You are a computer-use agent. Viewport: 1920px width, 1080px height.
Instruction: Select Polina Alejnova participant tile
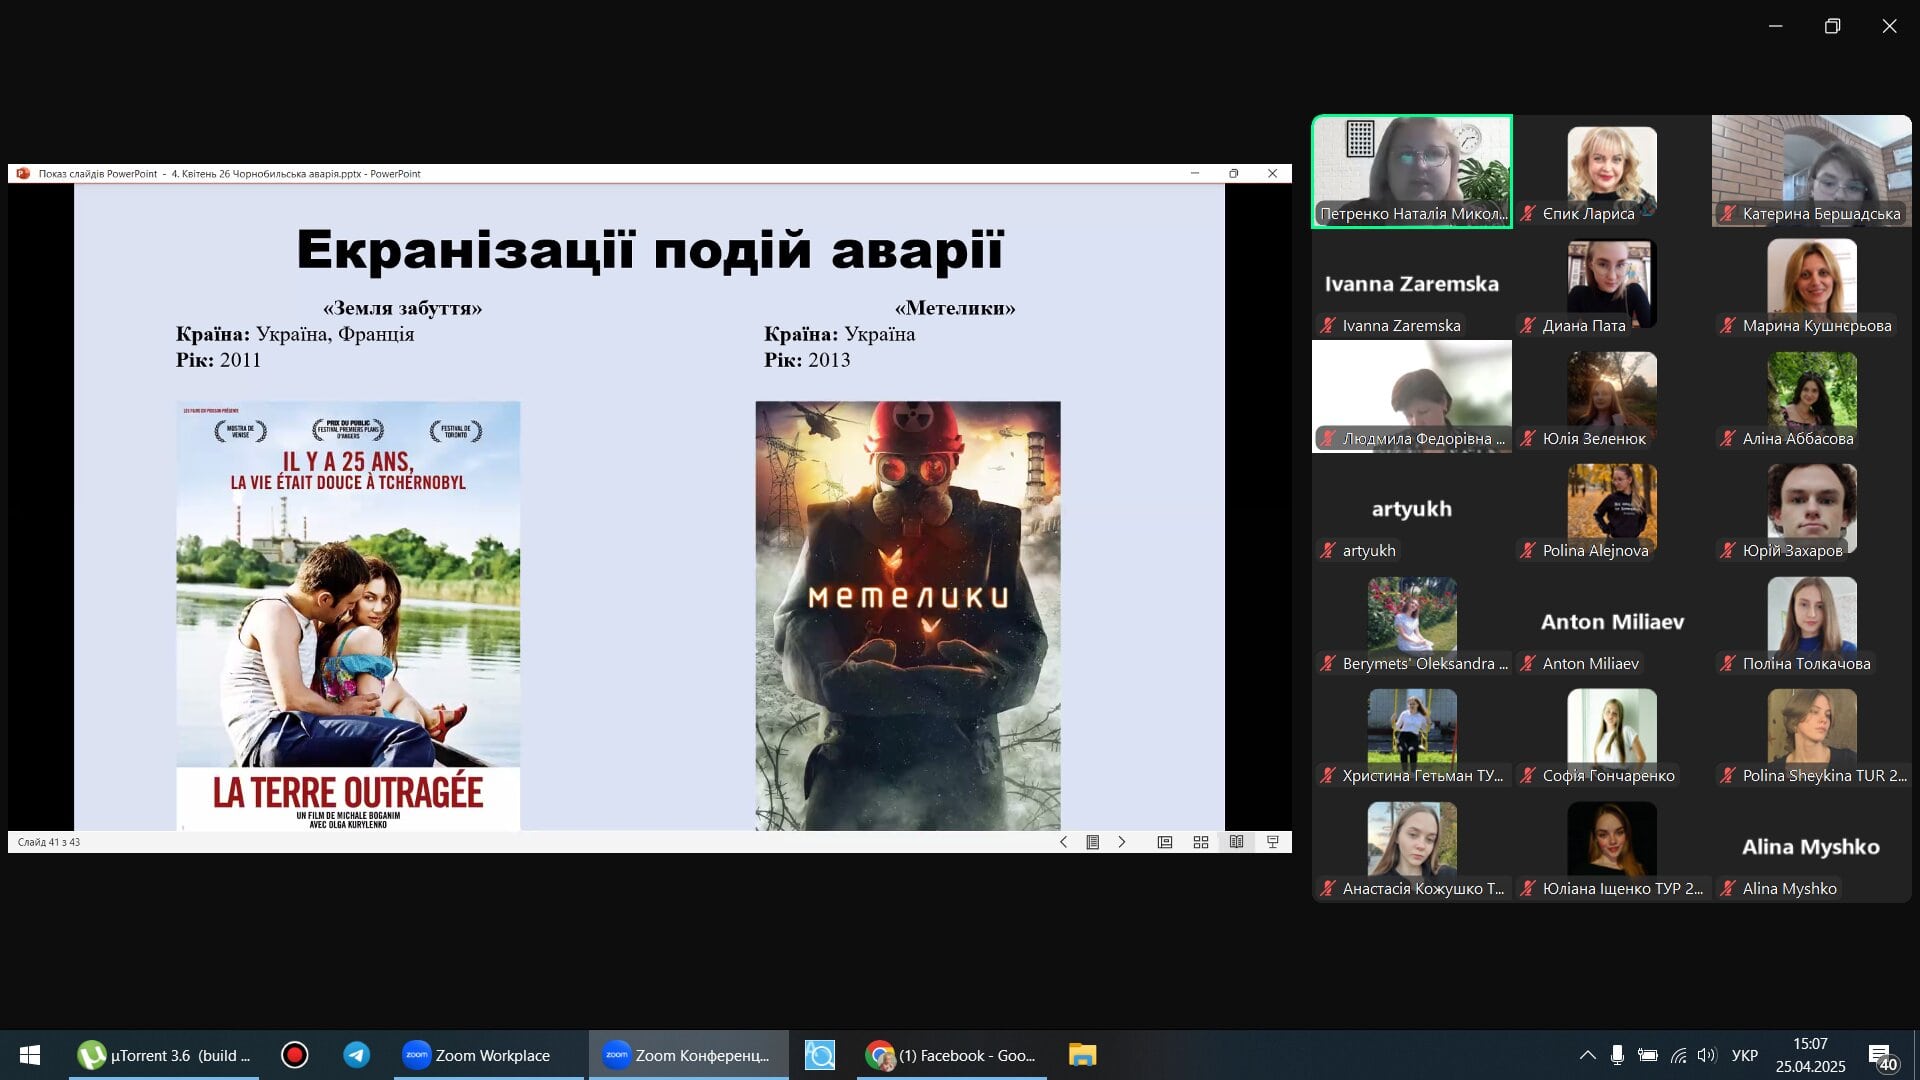click(x=1612, y=509)
